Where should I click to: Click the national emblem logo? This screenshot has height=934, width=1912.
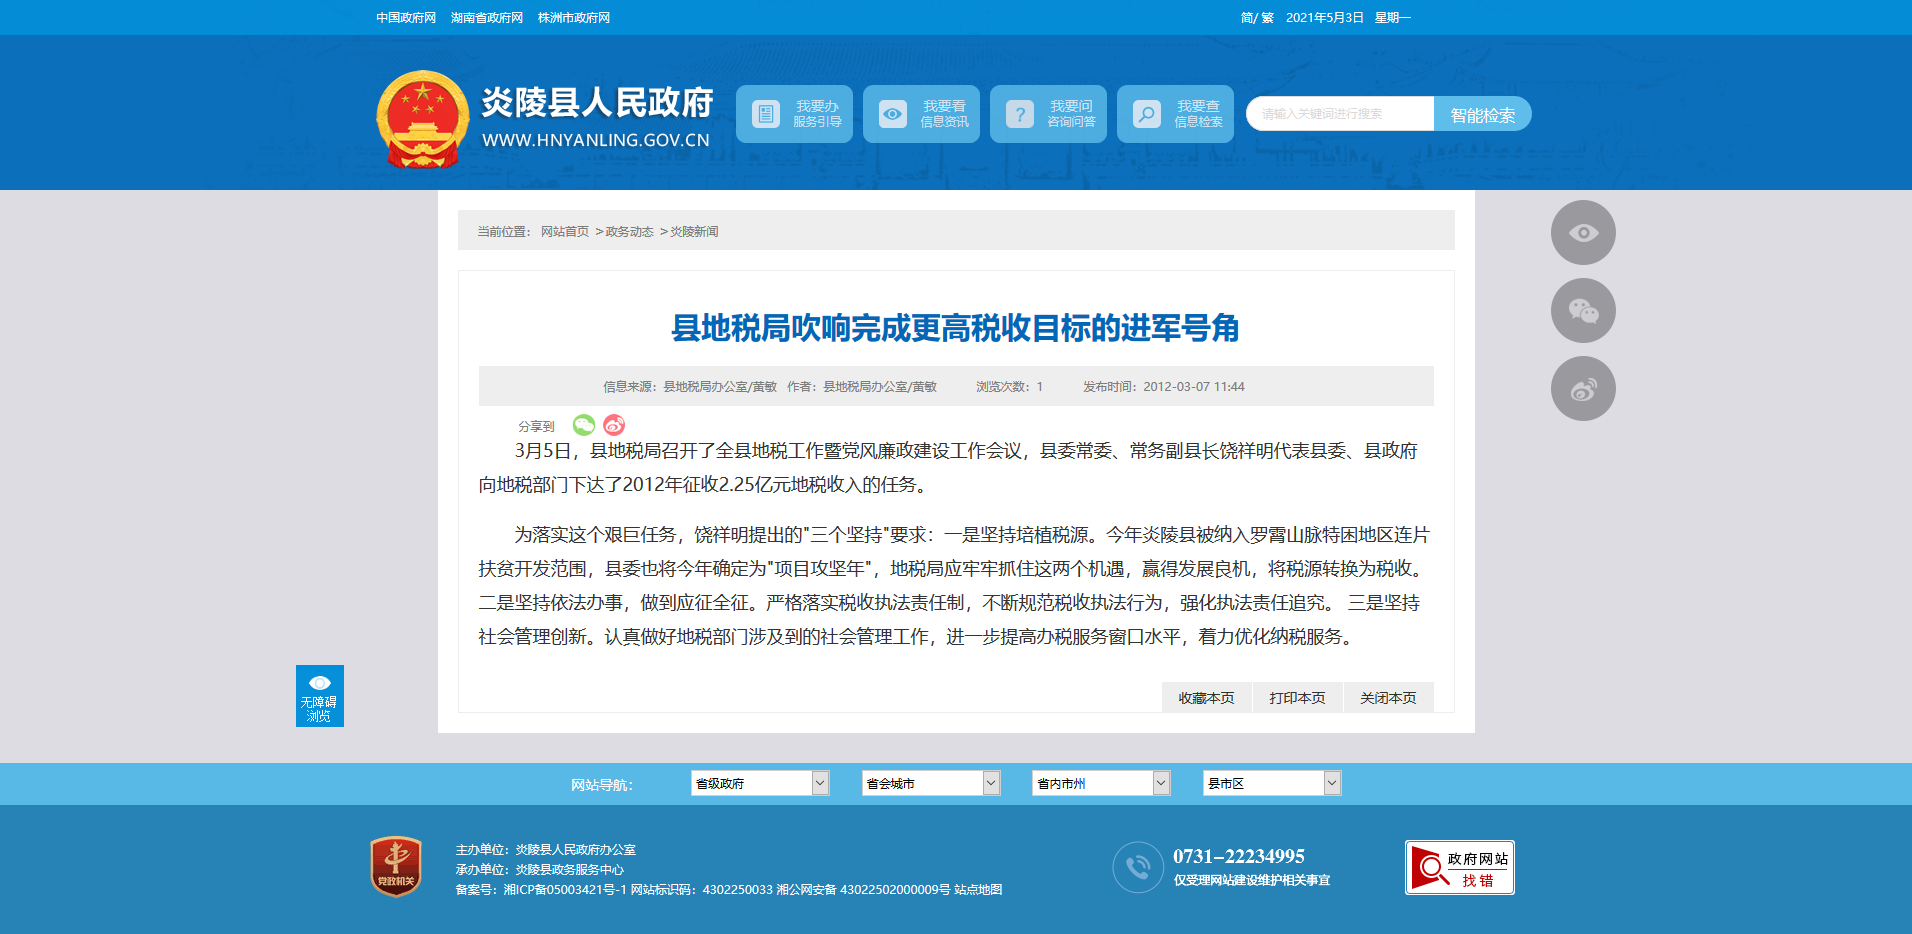(x=422, y=119)
